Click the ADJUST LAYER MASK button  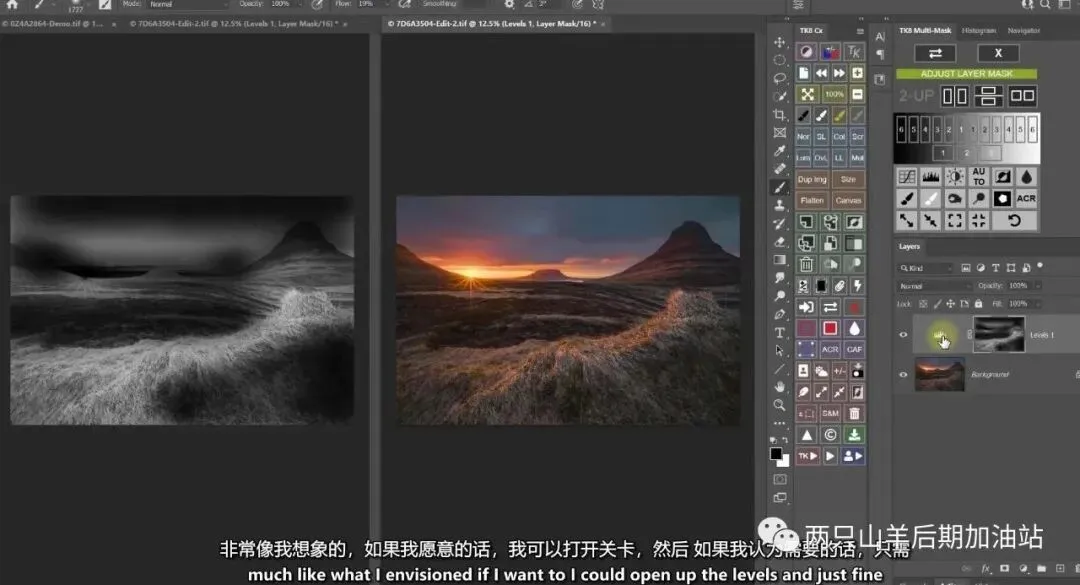point(966,74)
